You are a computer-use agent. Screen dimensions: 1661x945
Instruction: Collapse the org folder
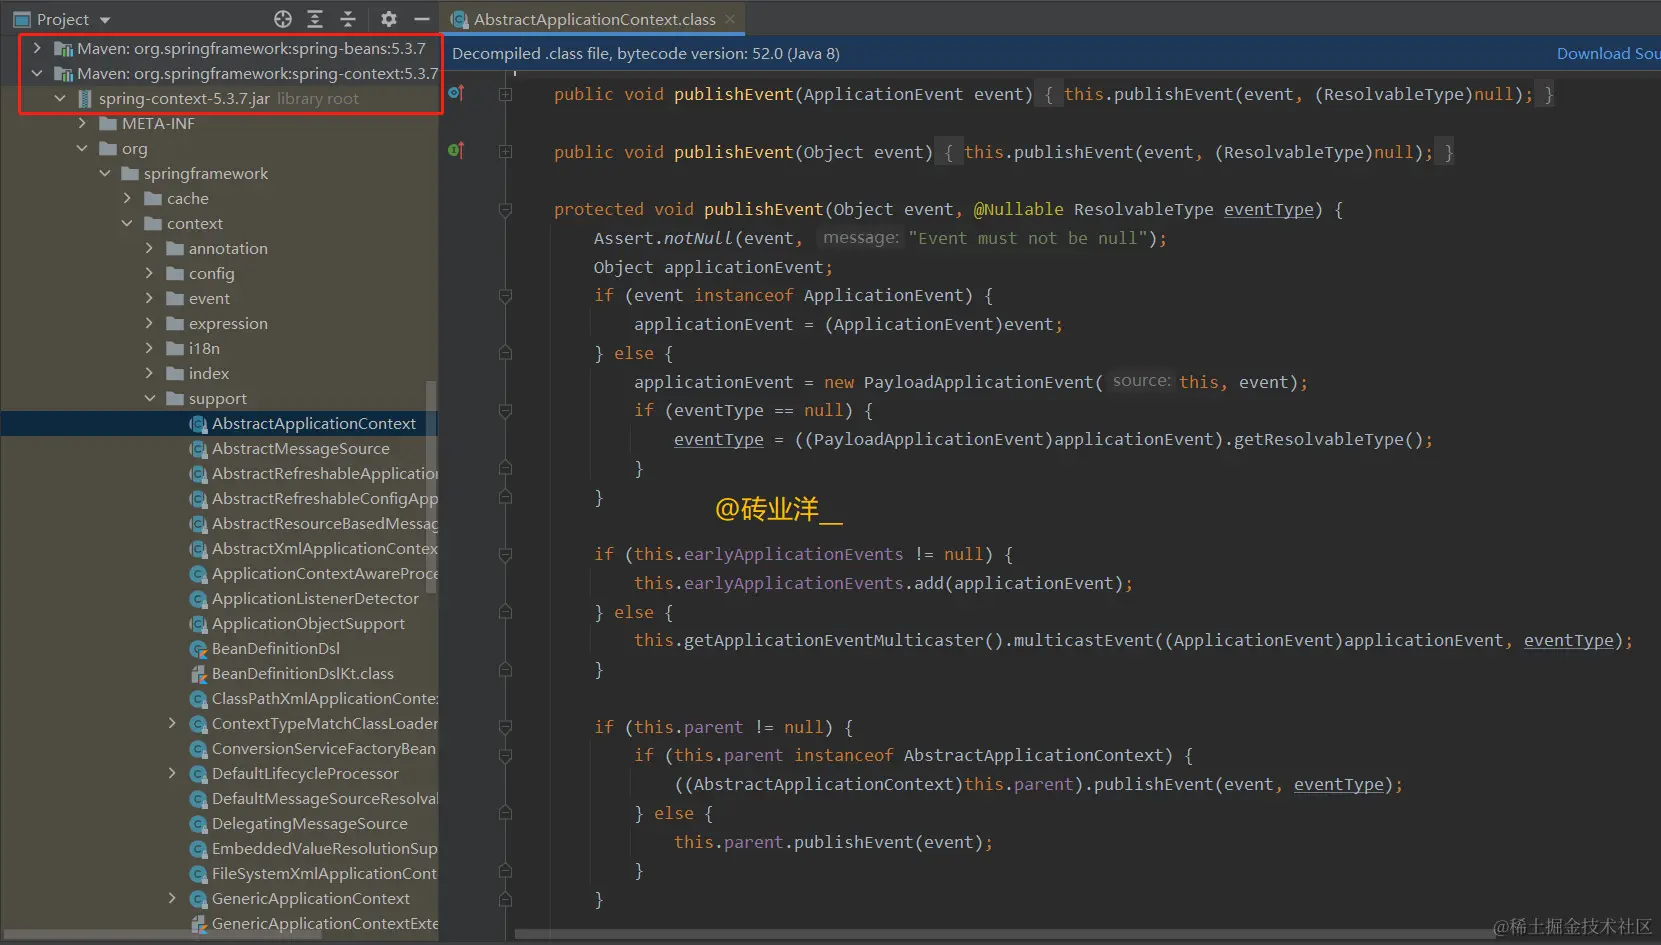82,148
